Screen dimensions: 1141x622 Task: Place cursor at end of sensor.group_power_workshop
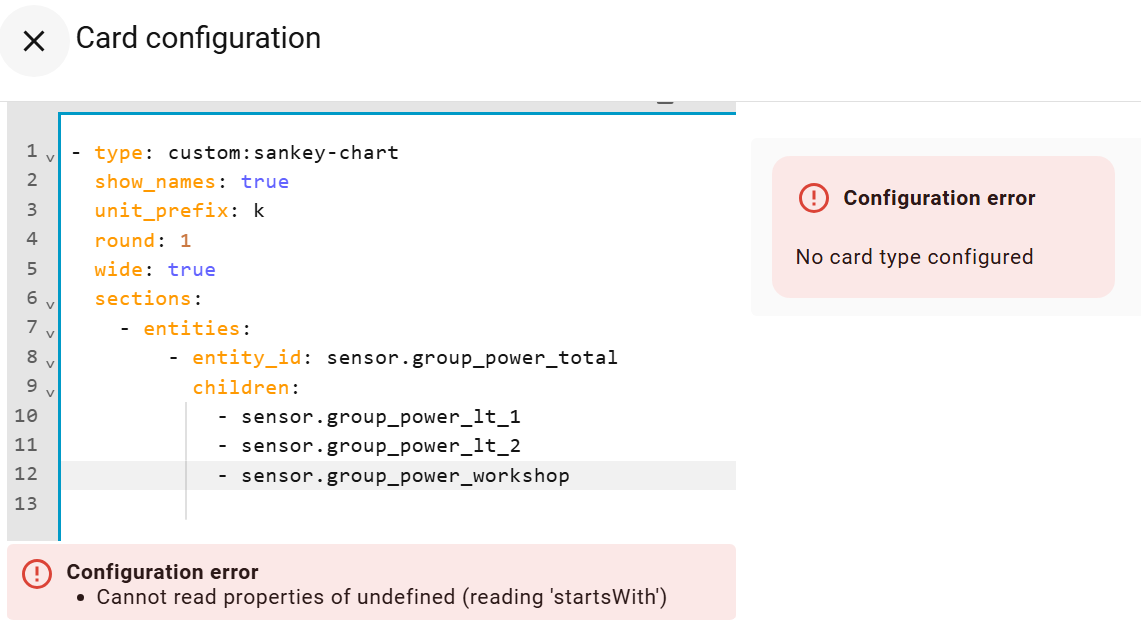[570, 476]
